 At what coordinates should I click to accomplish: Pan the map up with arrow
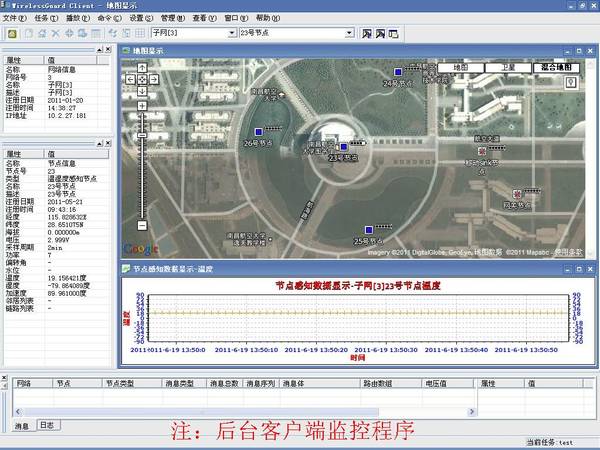(142, 68)
